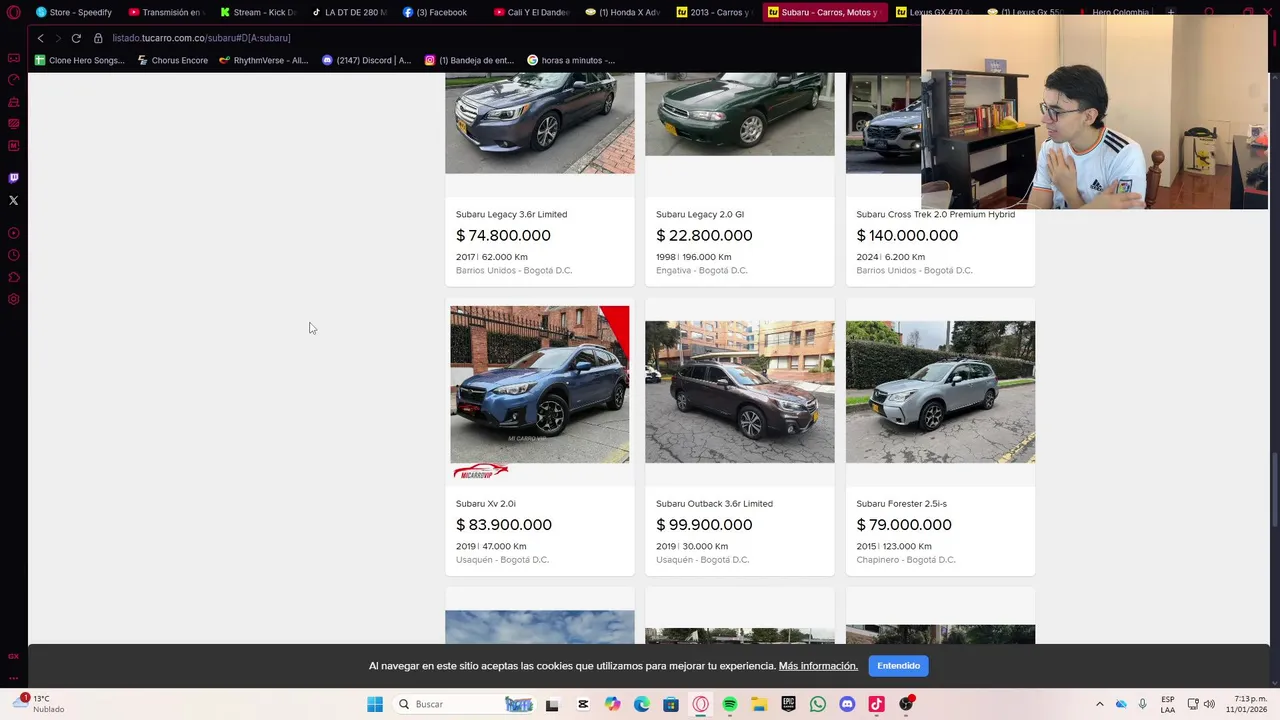
Task: Open Chorus Encore bookmark
Action: pos(173,60)
